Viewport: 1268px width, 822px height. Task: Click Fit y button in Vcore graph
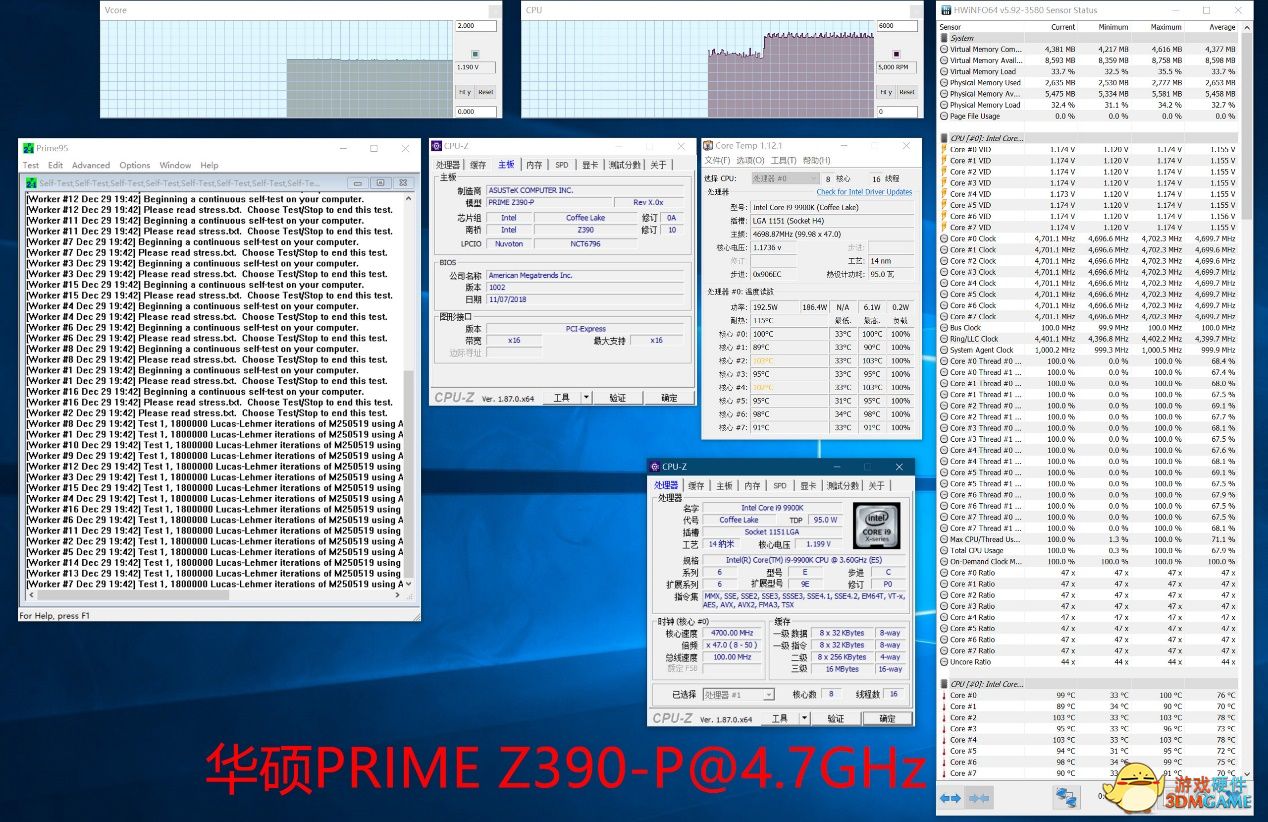465,92
